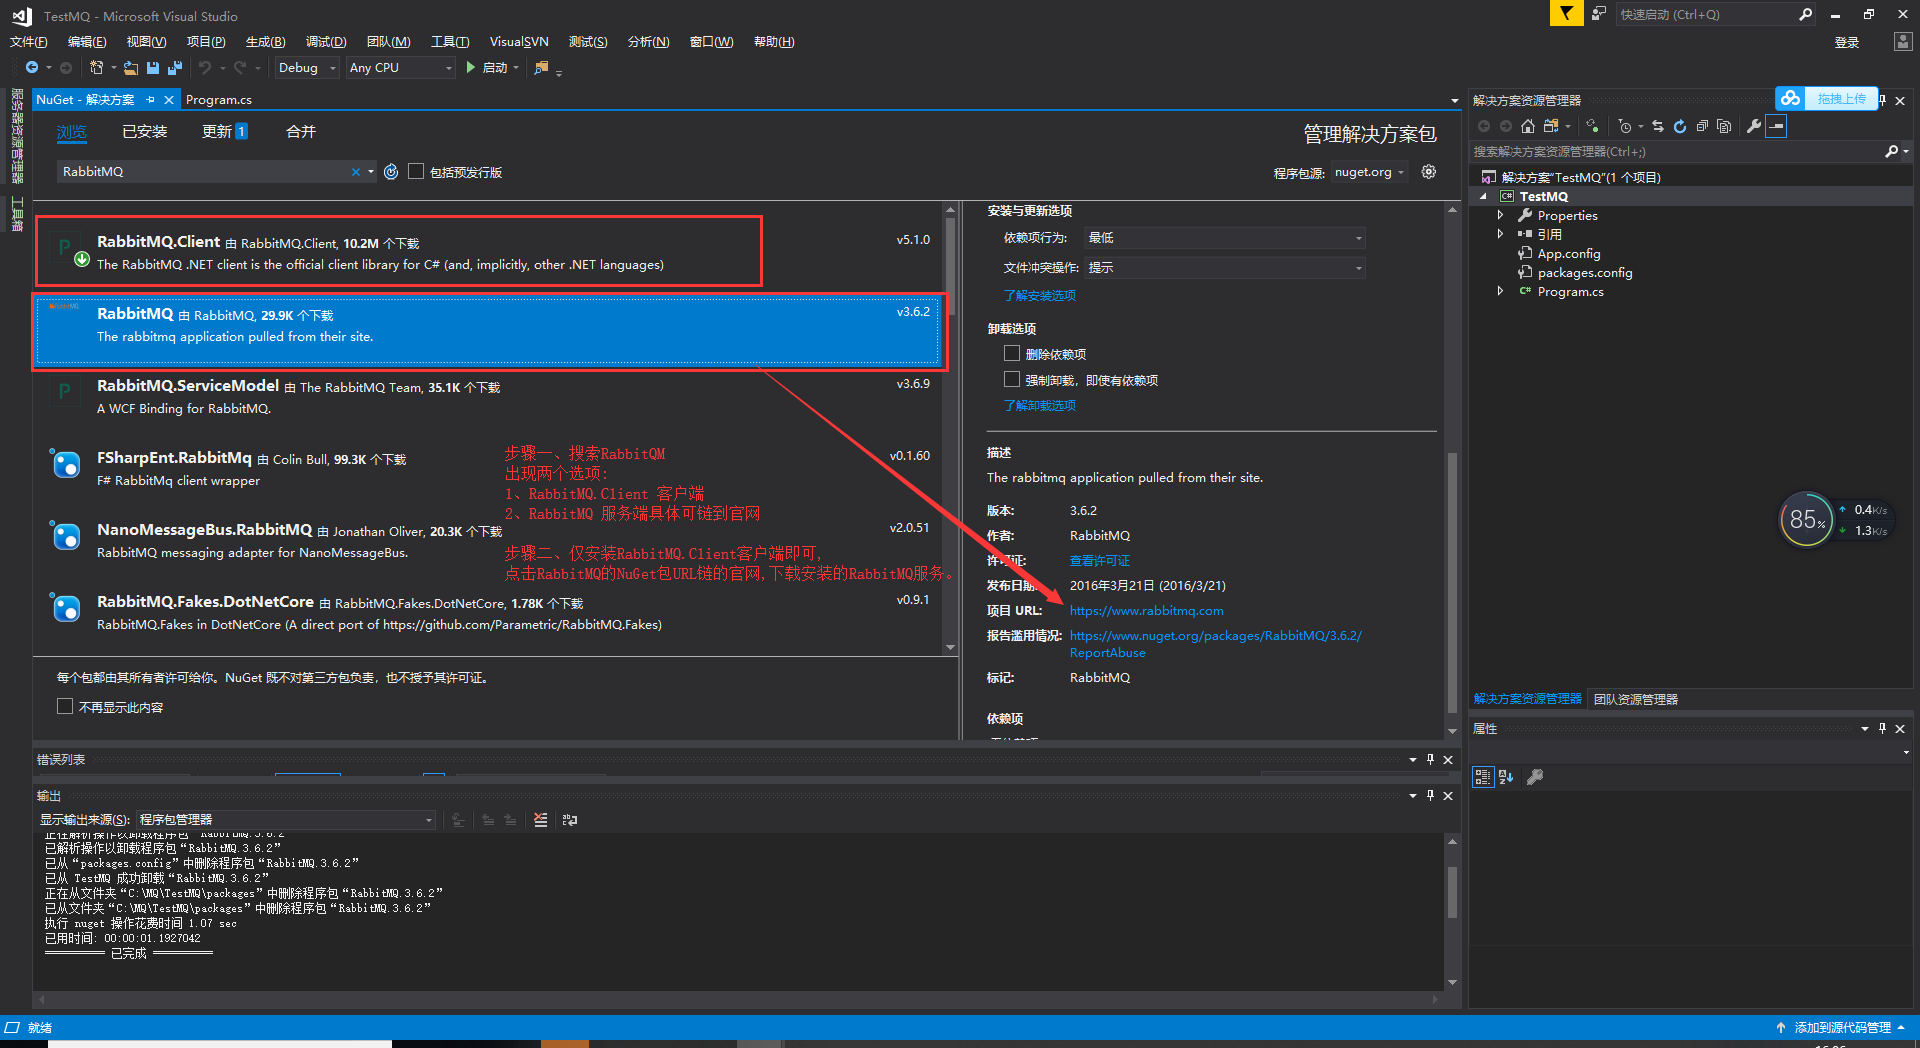Toggle word wrap icon in Output panel

[570, 820]
